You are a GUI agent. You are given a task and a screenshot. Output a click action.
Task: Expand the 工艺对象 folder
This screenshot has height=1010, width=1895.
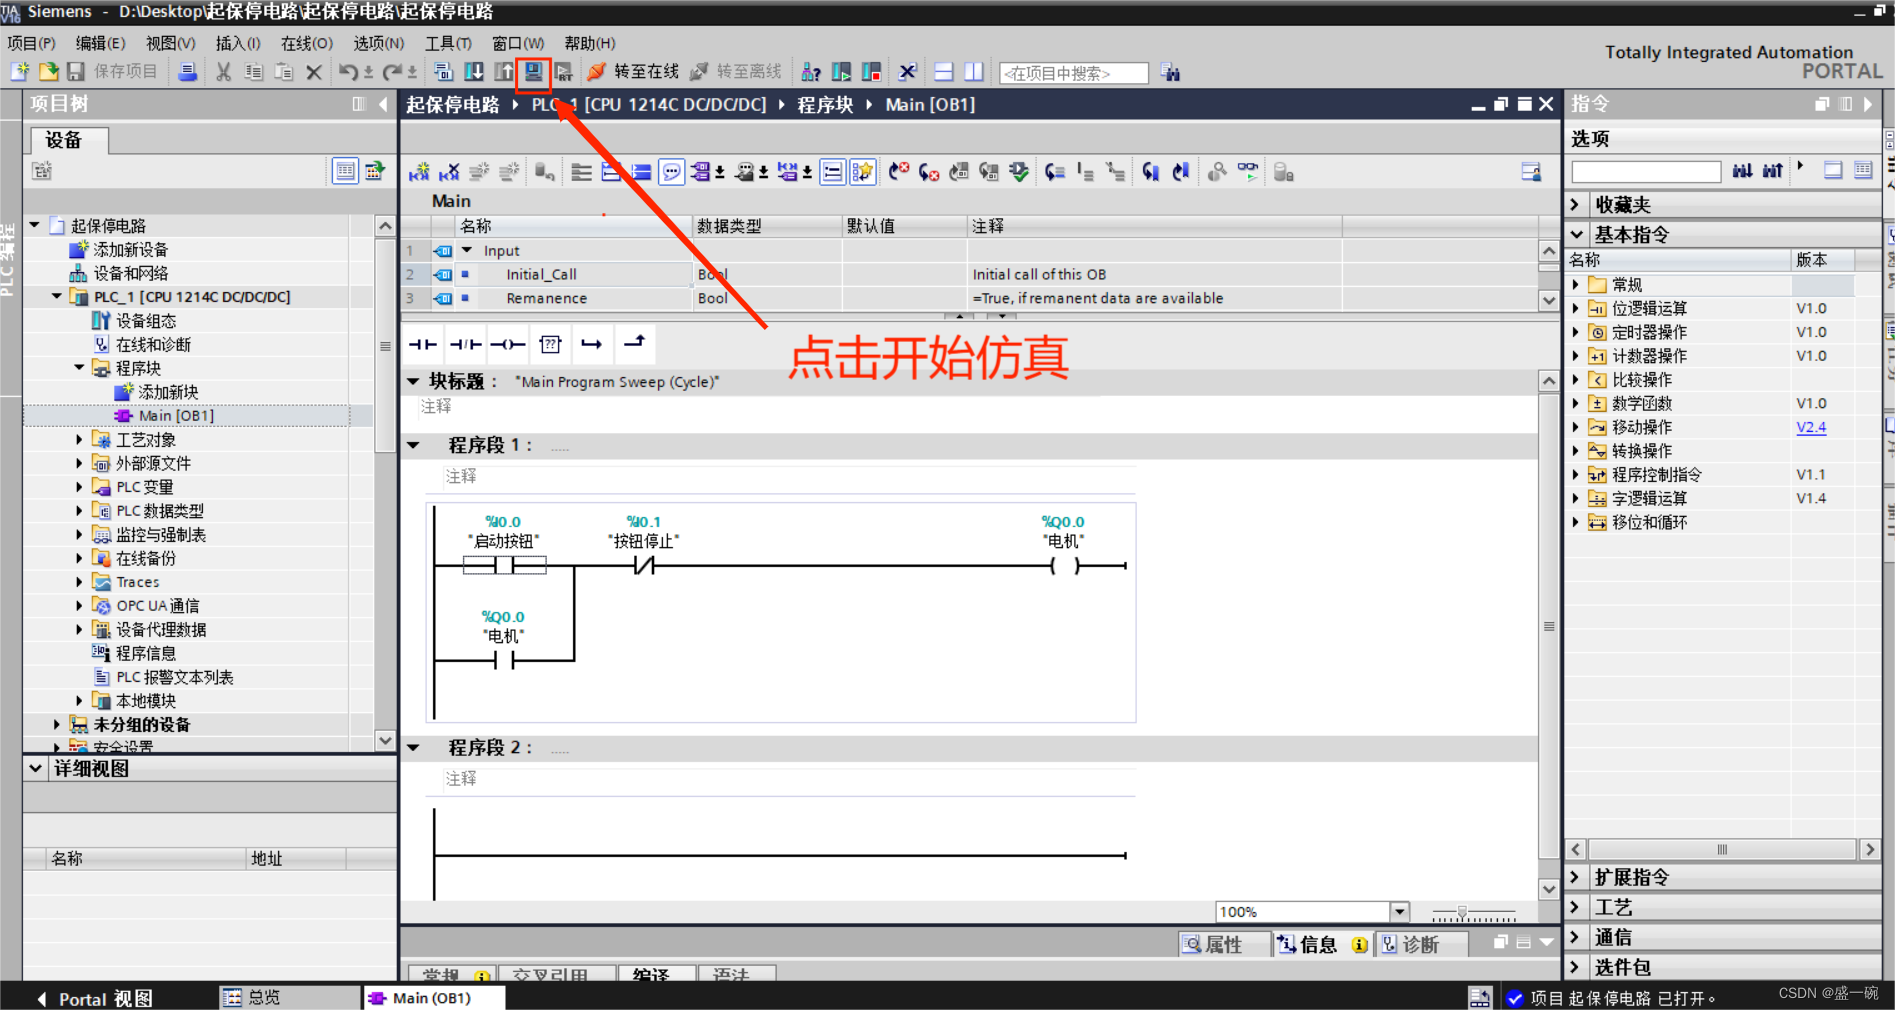point(79,439)
